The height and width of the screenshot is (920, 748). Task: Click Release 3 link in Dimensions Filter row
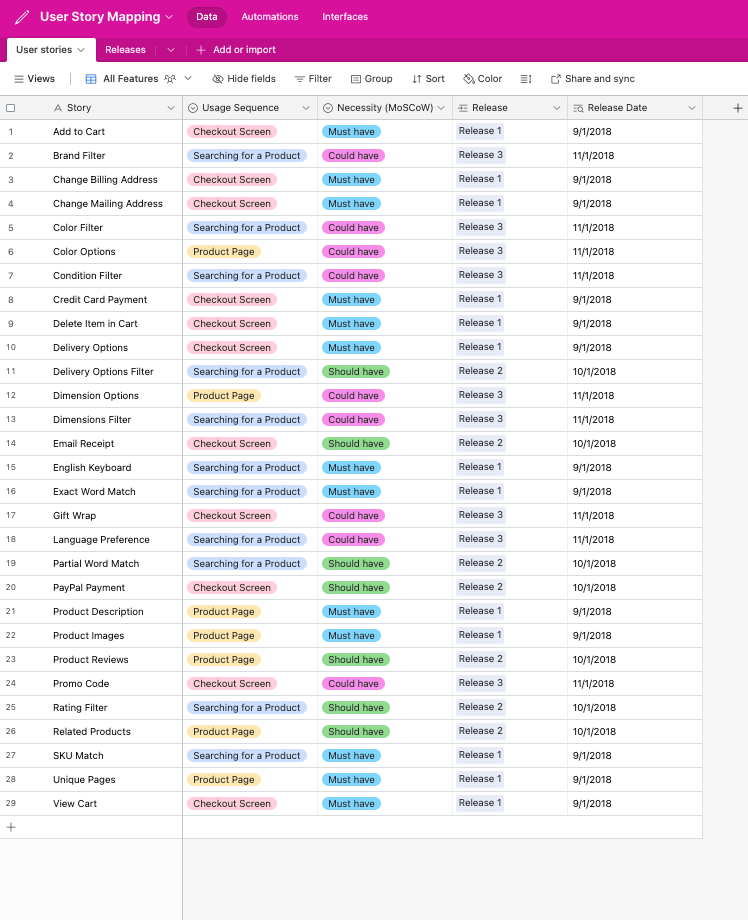(x=480, y=420)
